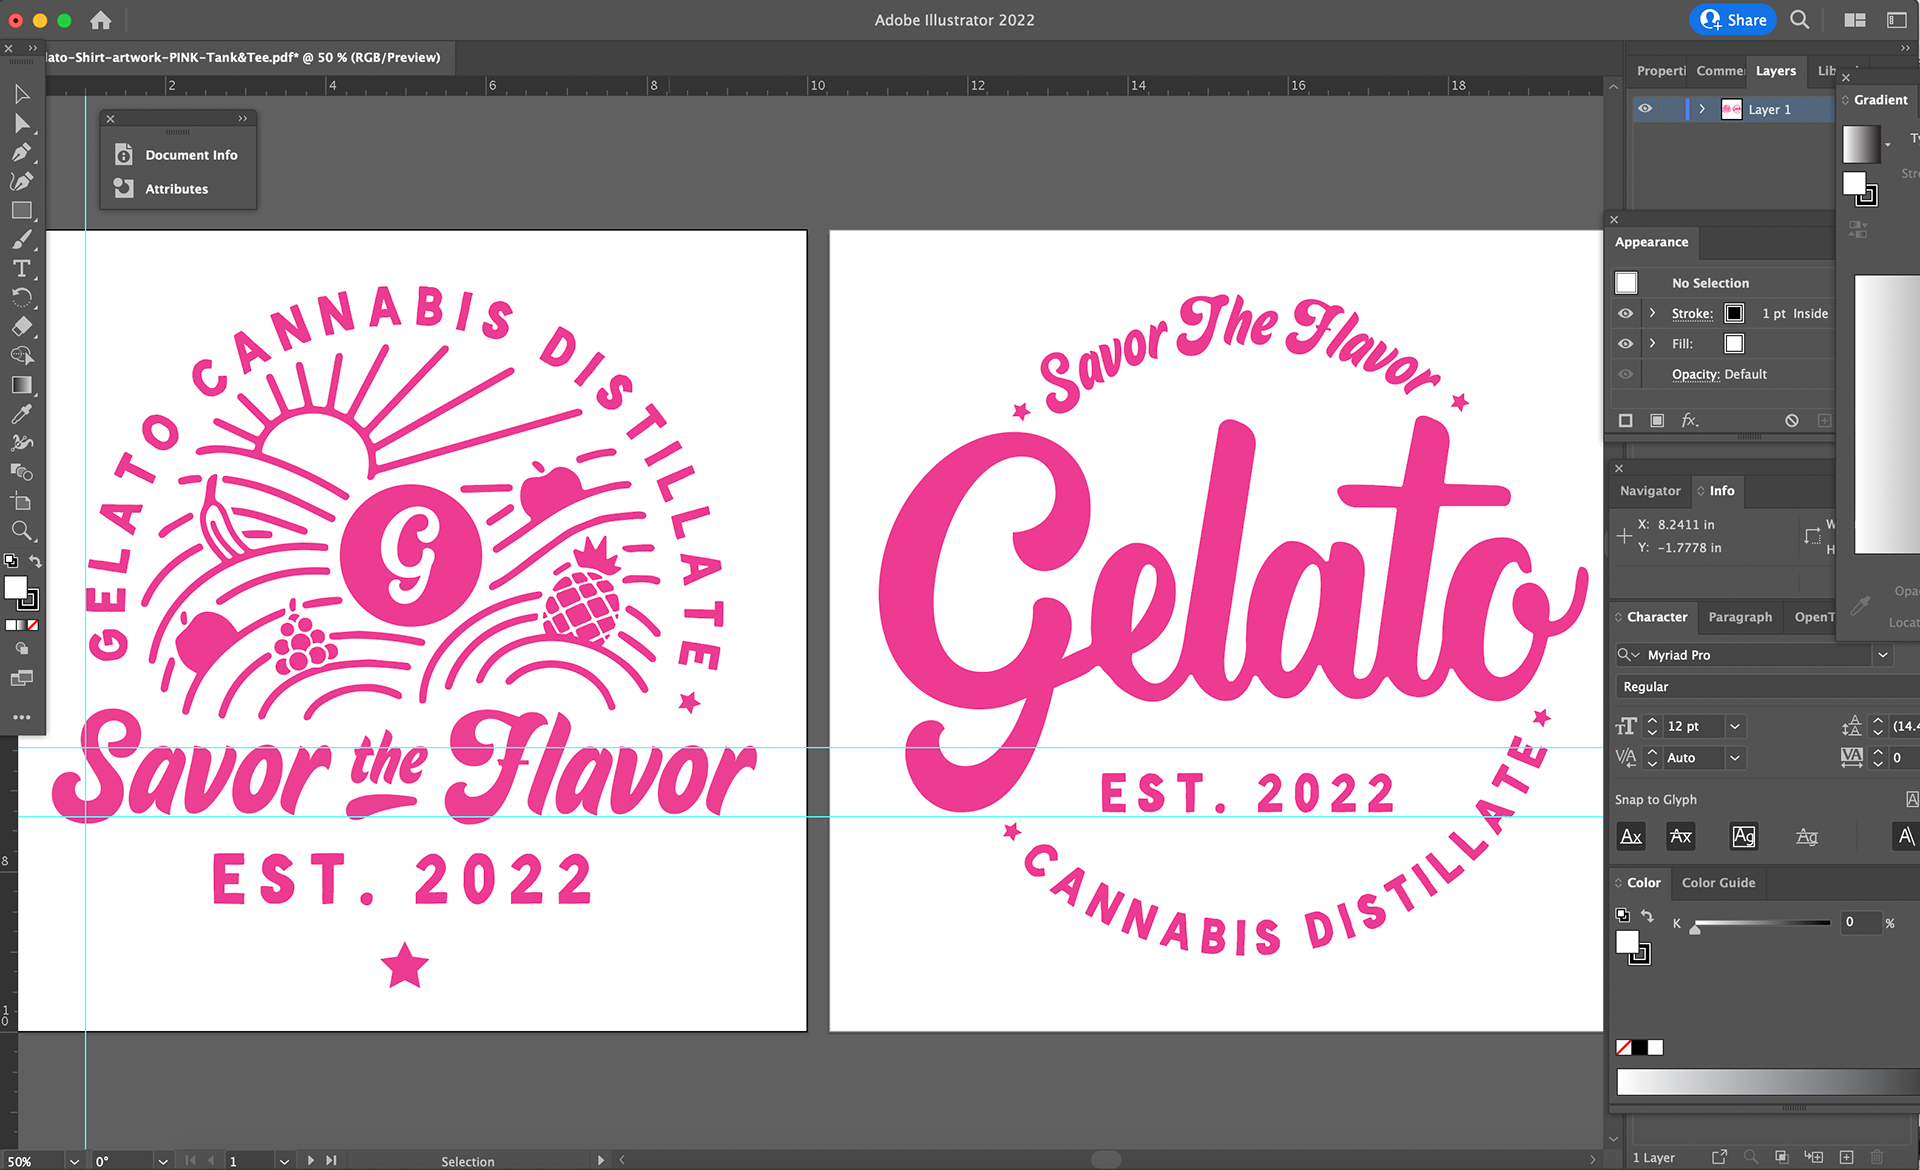
Task: Open search magnifier in title bar
Action: (1800, 20)
